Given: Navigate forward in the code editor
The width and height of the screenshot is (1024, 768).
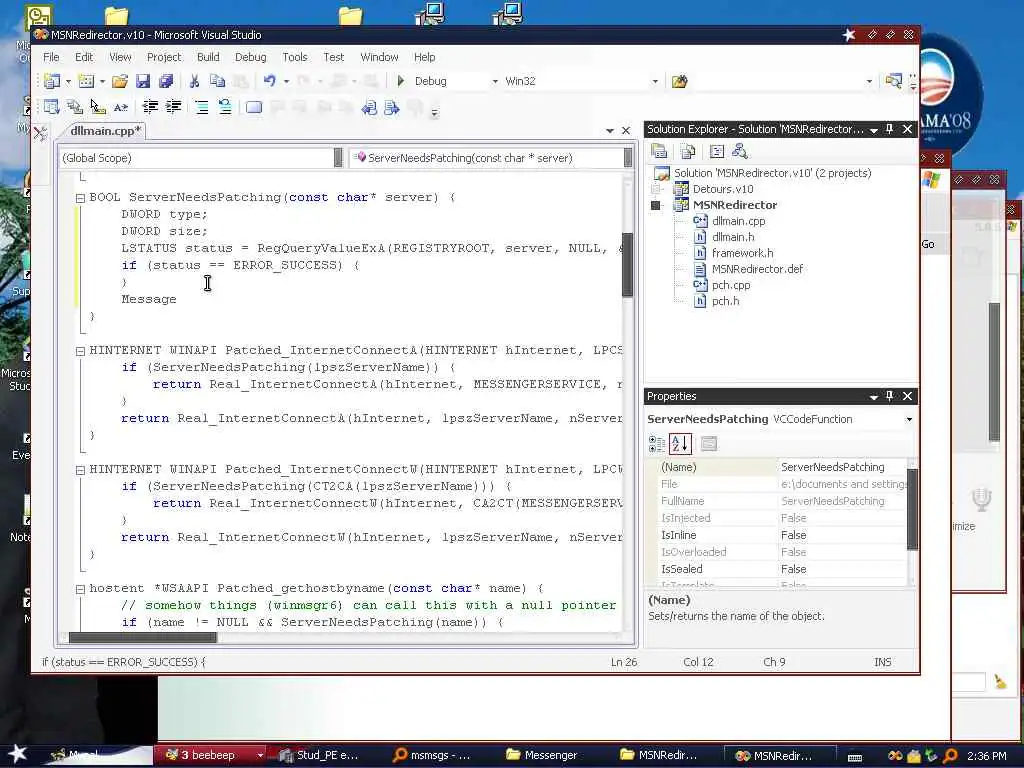Looking at the screenshot, I should [391, 107].
